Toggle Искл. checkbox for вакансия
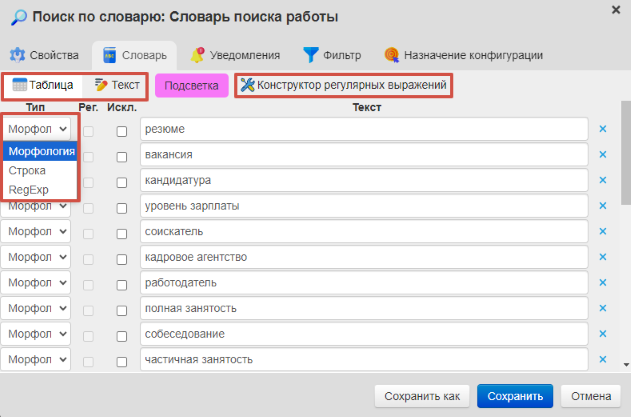Screen dimensions: 631x417 122,157
